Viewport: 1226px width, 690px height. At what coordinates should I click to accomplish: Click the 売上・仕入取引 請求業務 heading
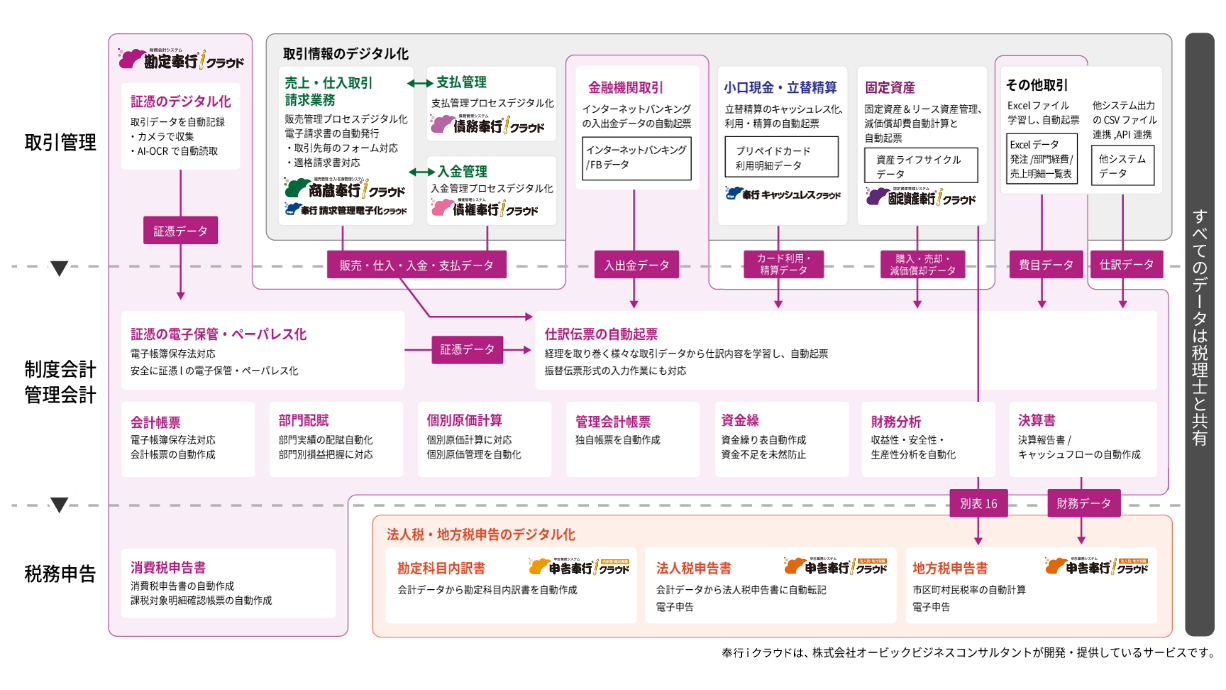[328, 91]
